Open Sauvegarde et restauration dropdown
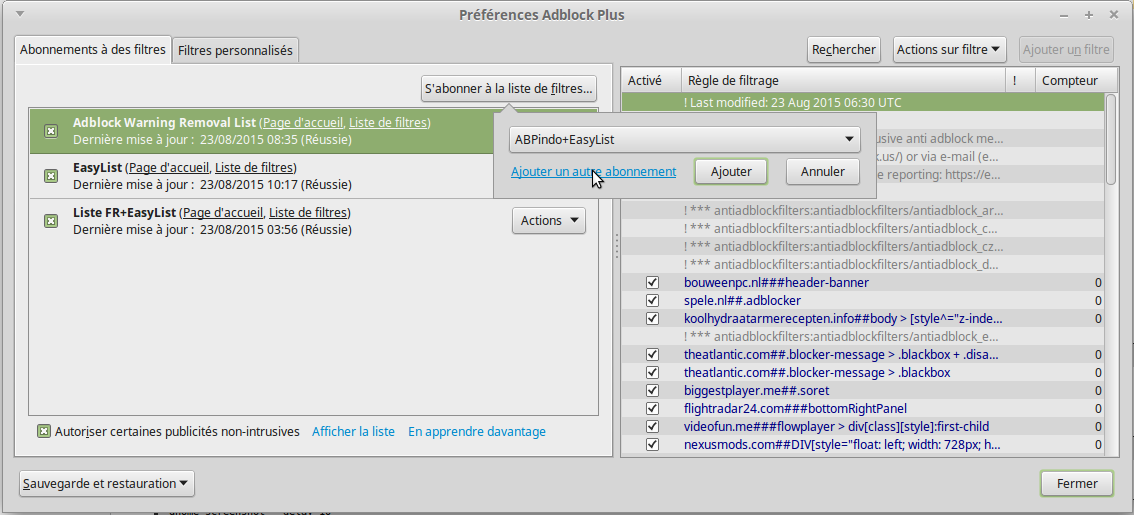 (107, 484)
